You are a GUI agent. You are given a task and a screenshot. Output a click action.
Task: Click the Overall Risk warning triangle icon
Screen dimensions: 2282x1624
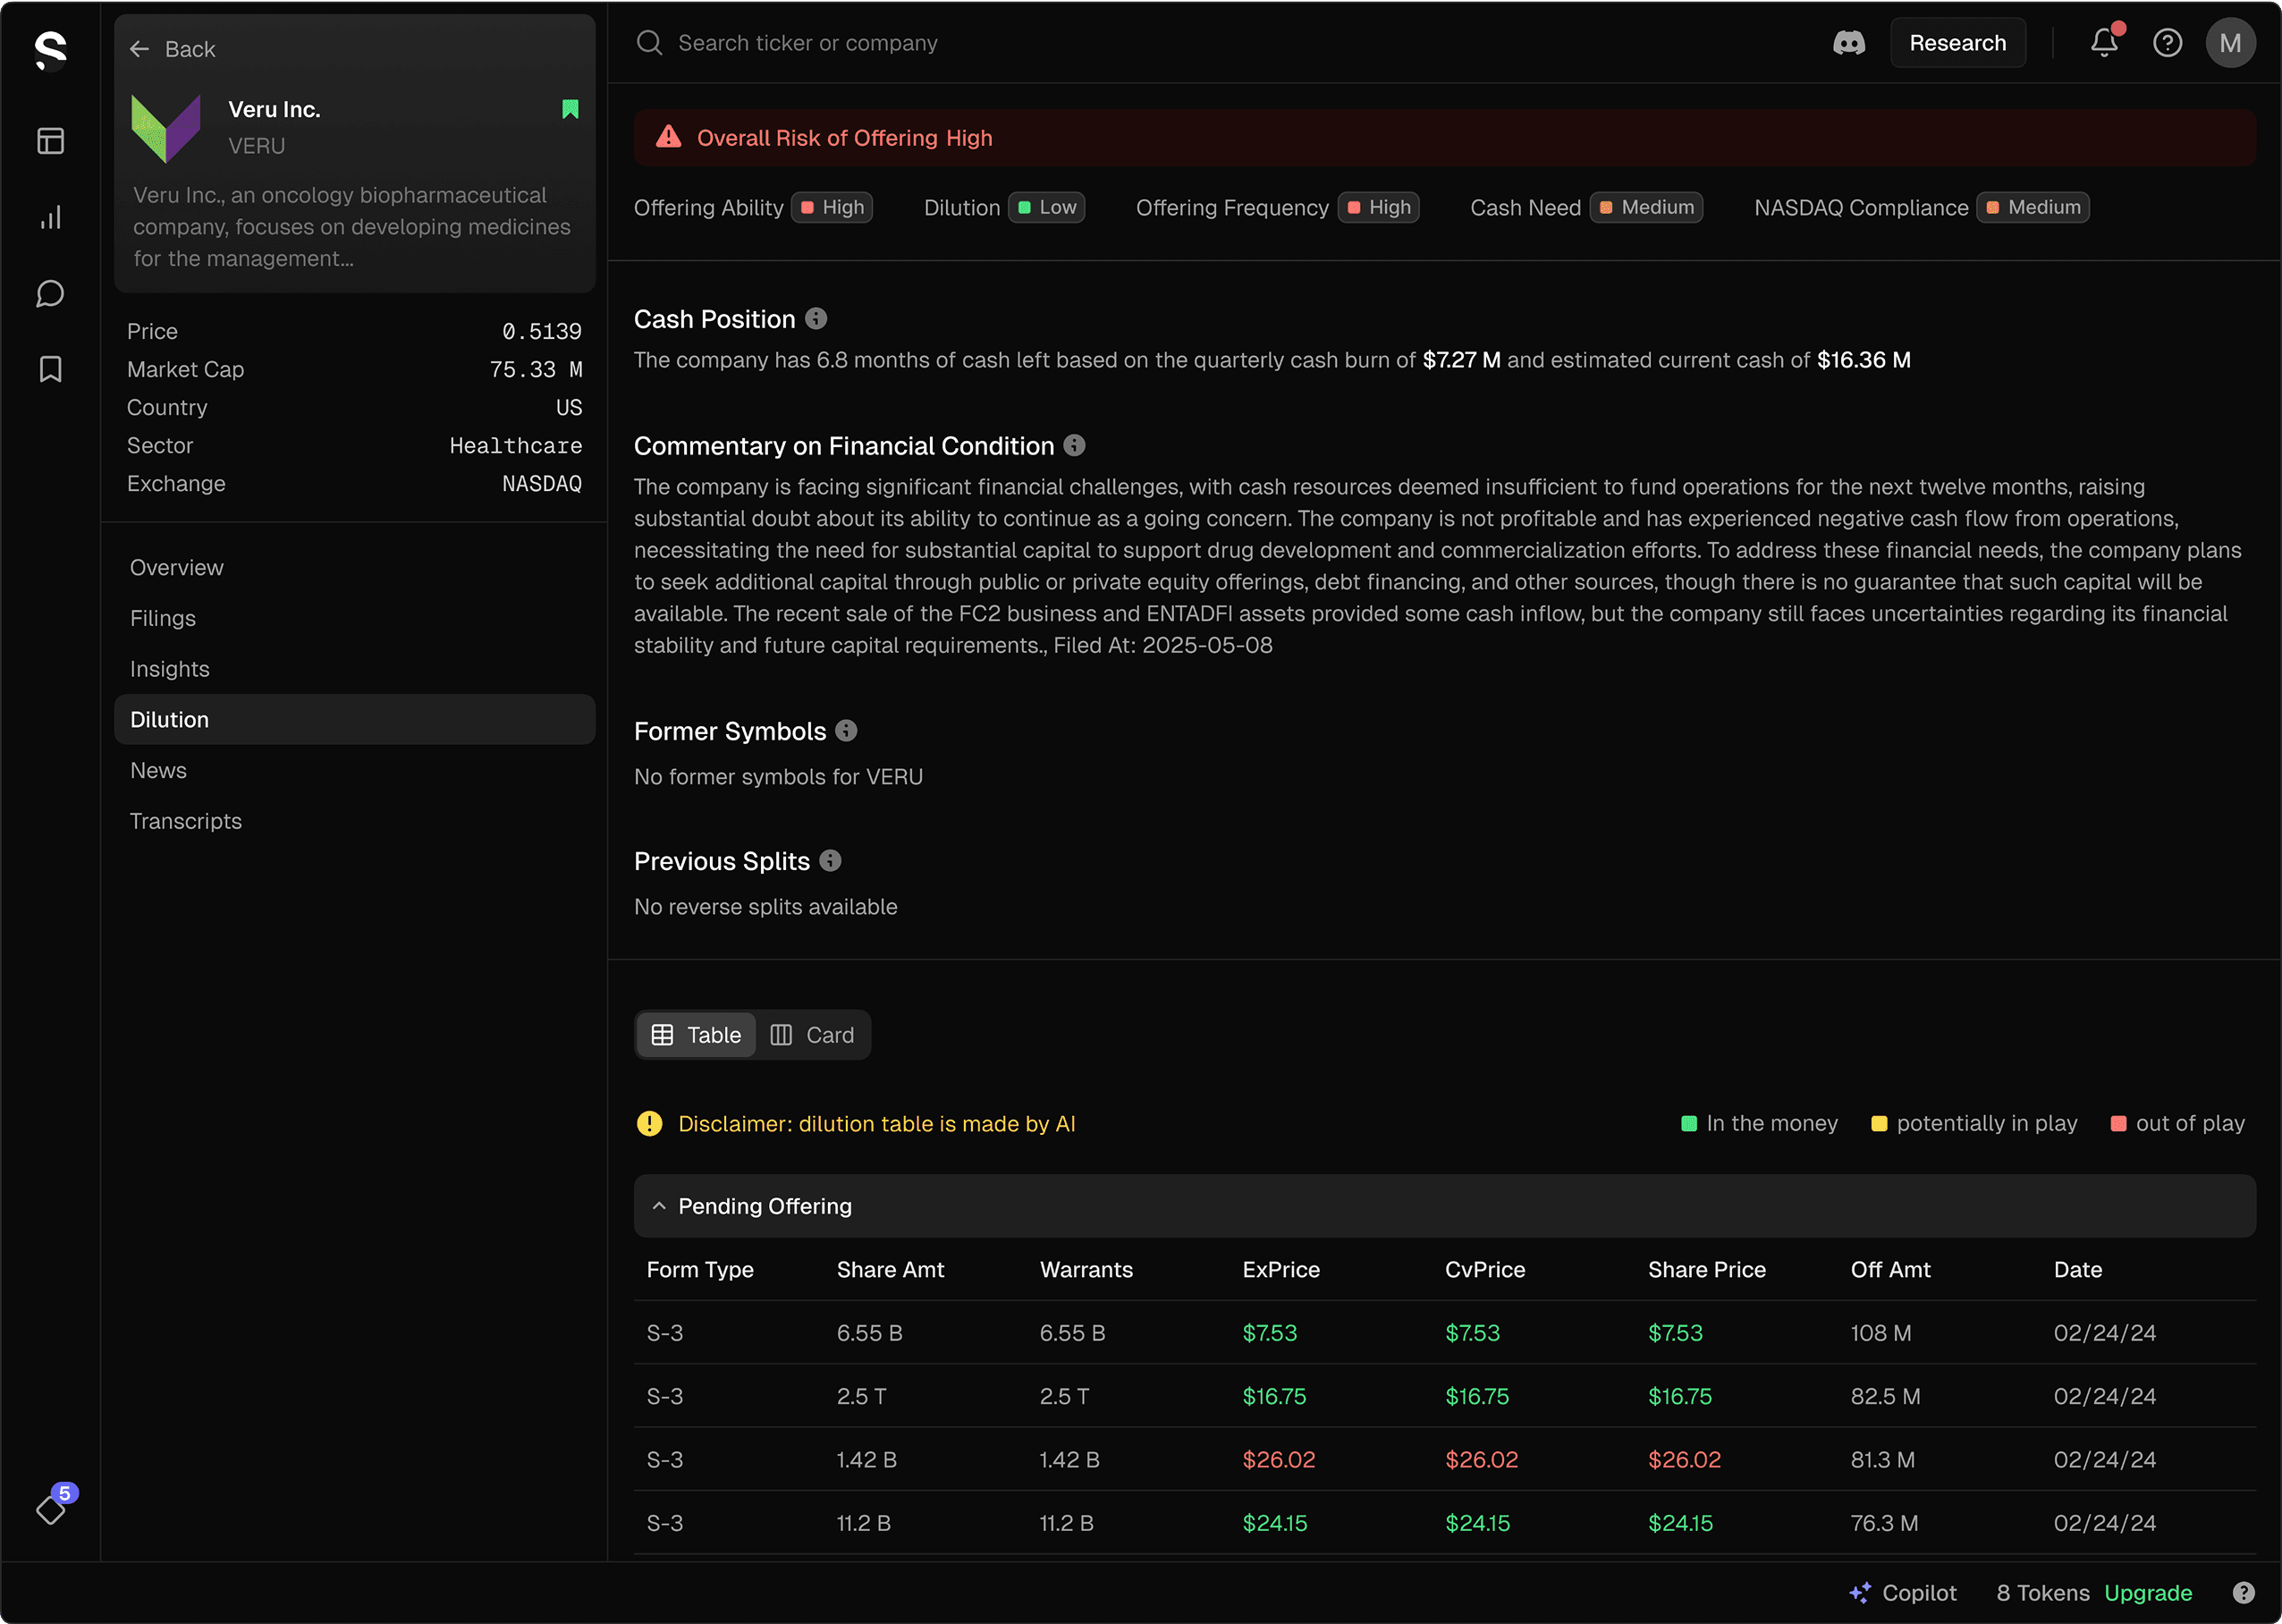[668, 137]
